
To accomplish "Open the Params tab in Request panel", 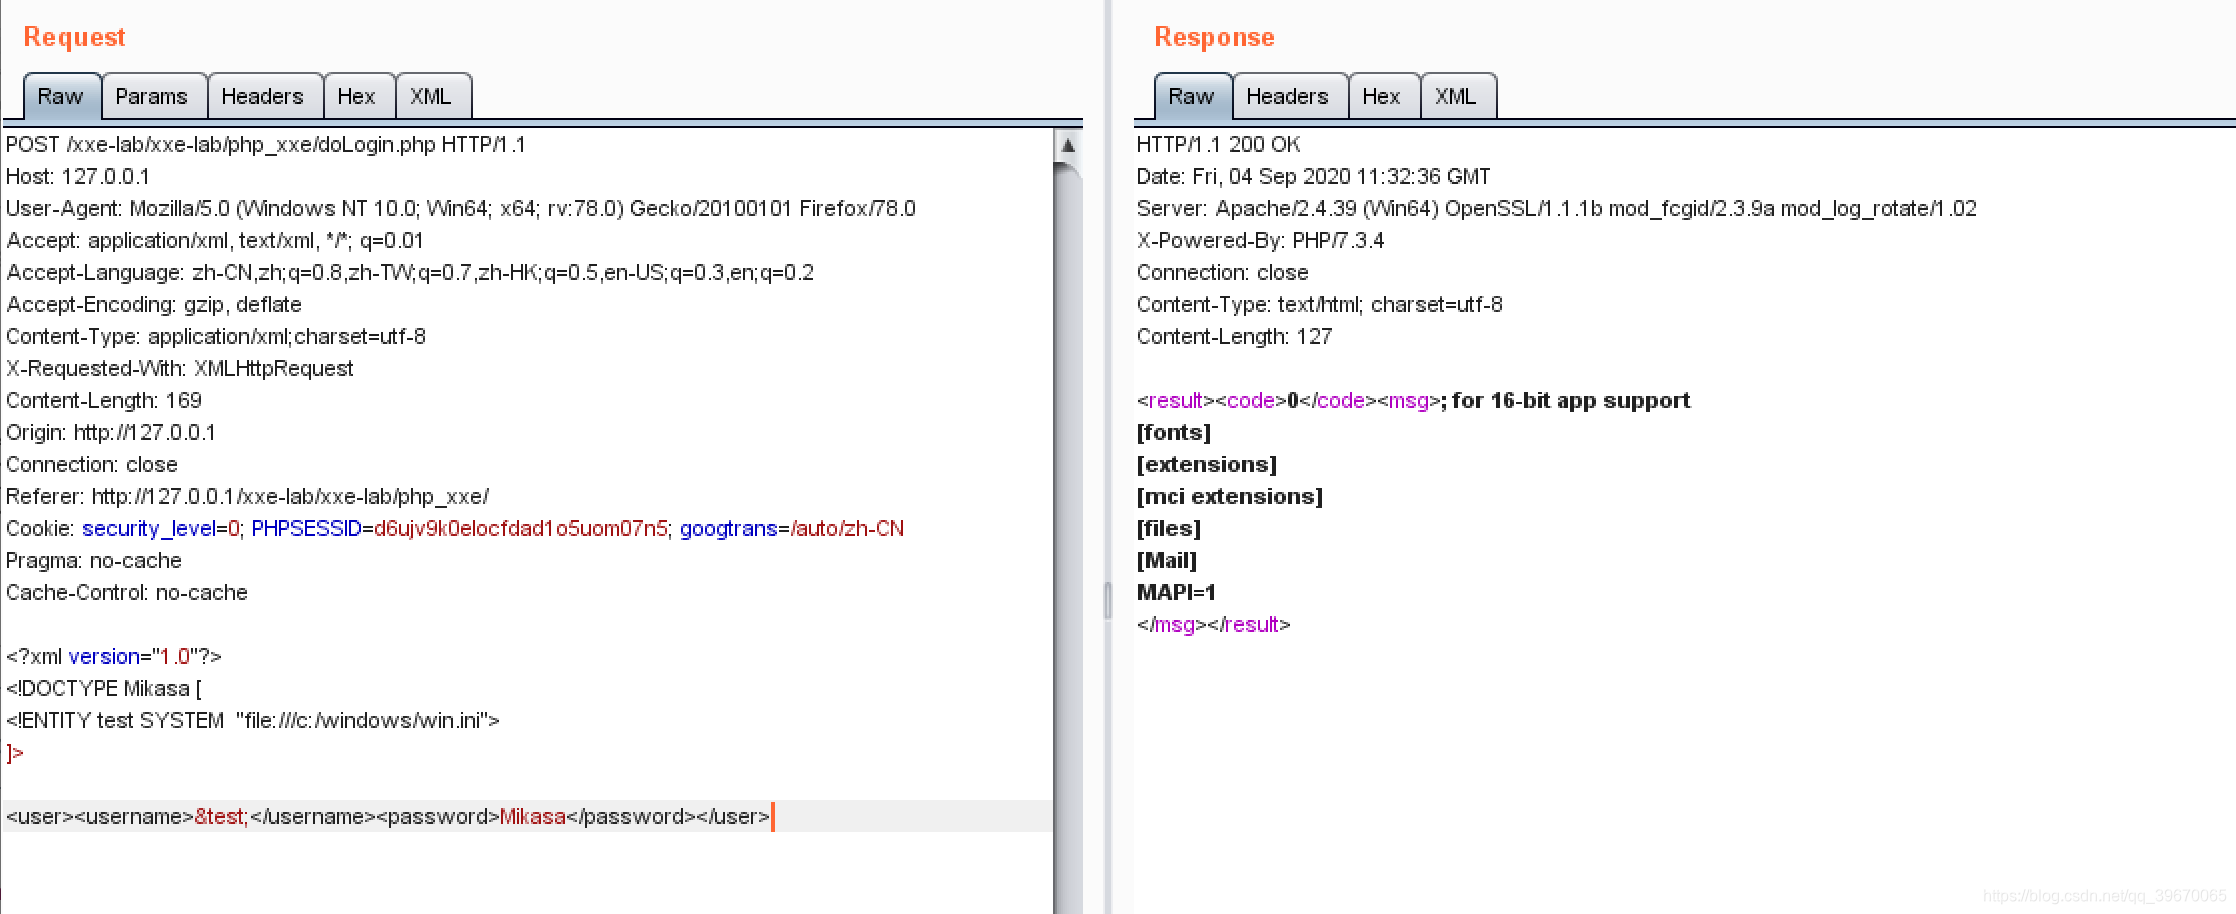I will pyautogui.click(x=152, y=96).
